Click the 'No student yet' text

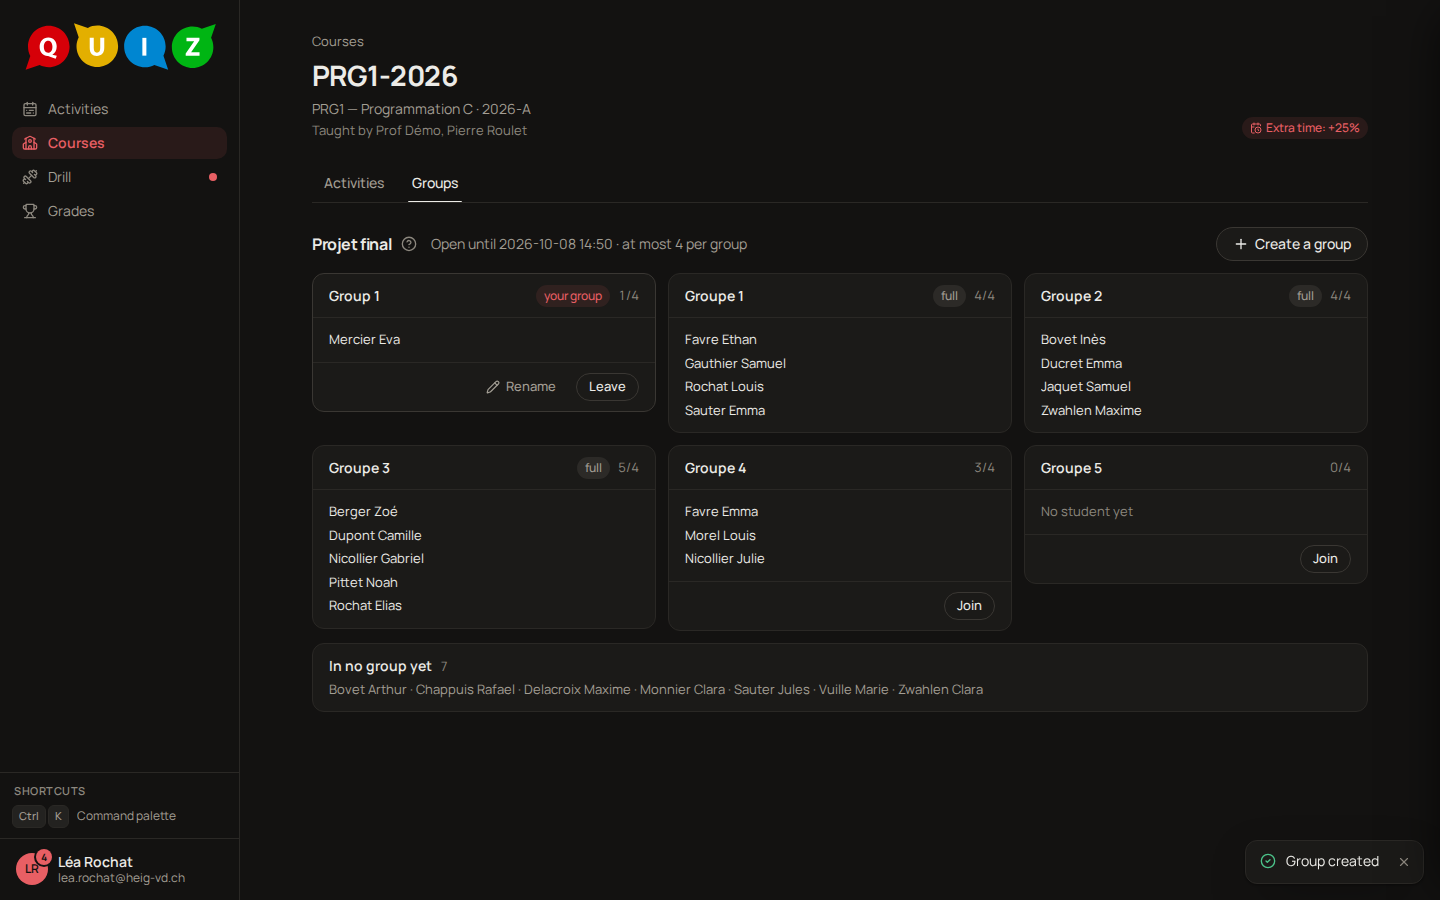point(1087,512)
